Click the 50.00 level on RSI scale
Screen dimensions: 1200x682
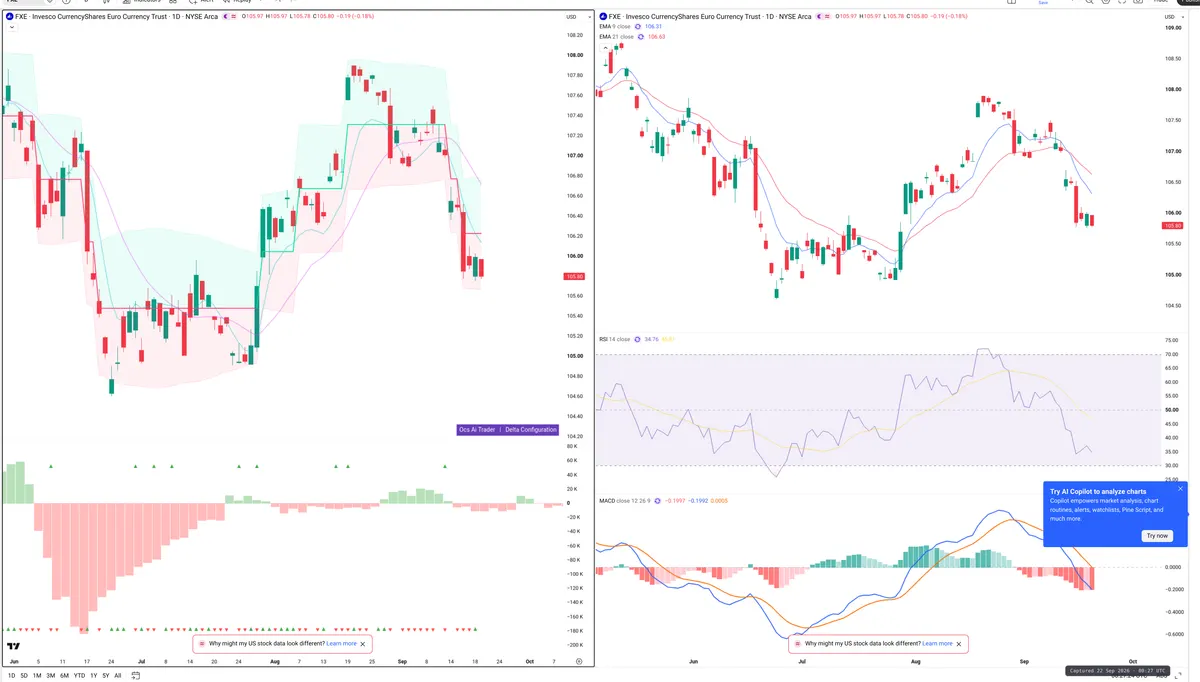tap(1172, 410)
